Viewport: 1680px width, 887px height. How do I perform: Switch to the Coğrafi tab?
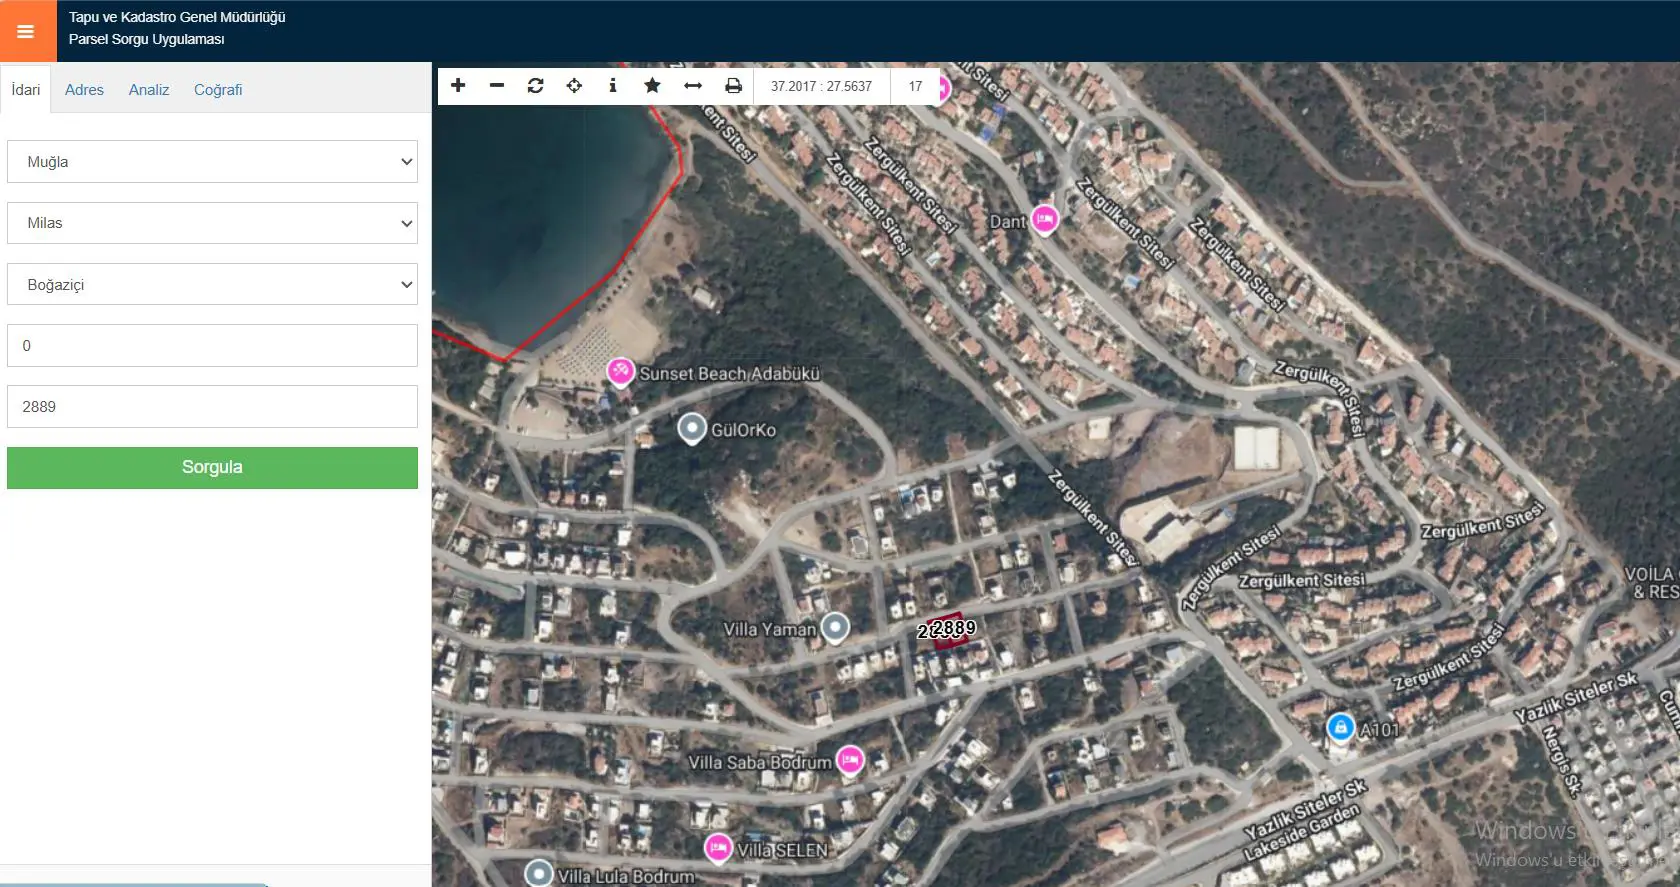pos(218,90)
